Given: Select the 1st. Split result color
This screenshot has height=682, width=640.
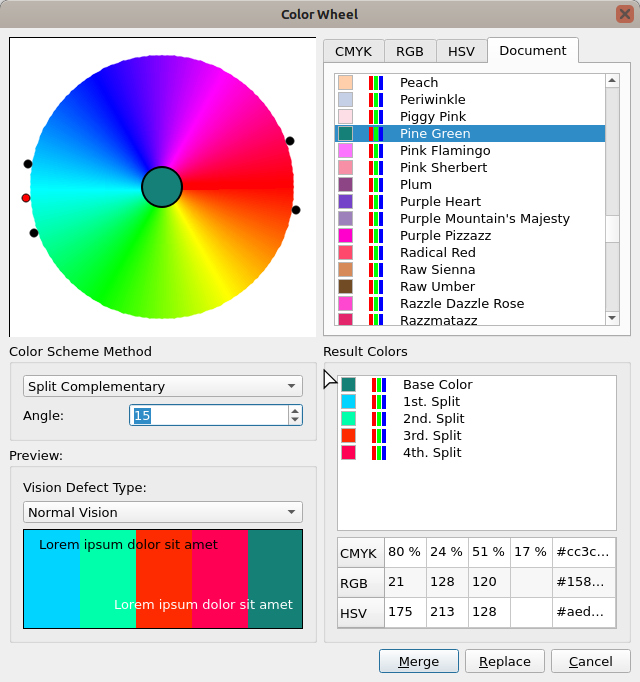Looking at the screenshot, I should [x=431, y=402].
